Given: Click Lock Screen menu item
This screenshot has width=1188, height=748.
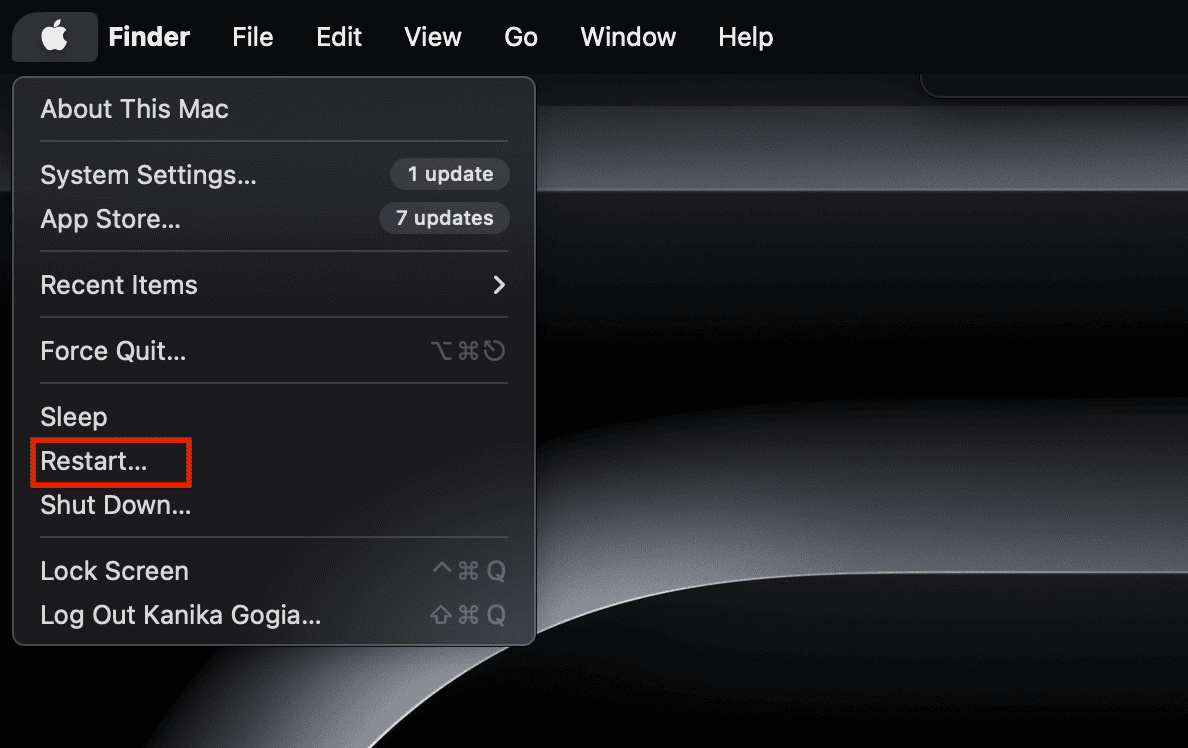Looking at the screenshot, I should click(114, 571).
